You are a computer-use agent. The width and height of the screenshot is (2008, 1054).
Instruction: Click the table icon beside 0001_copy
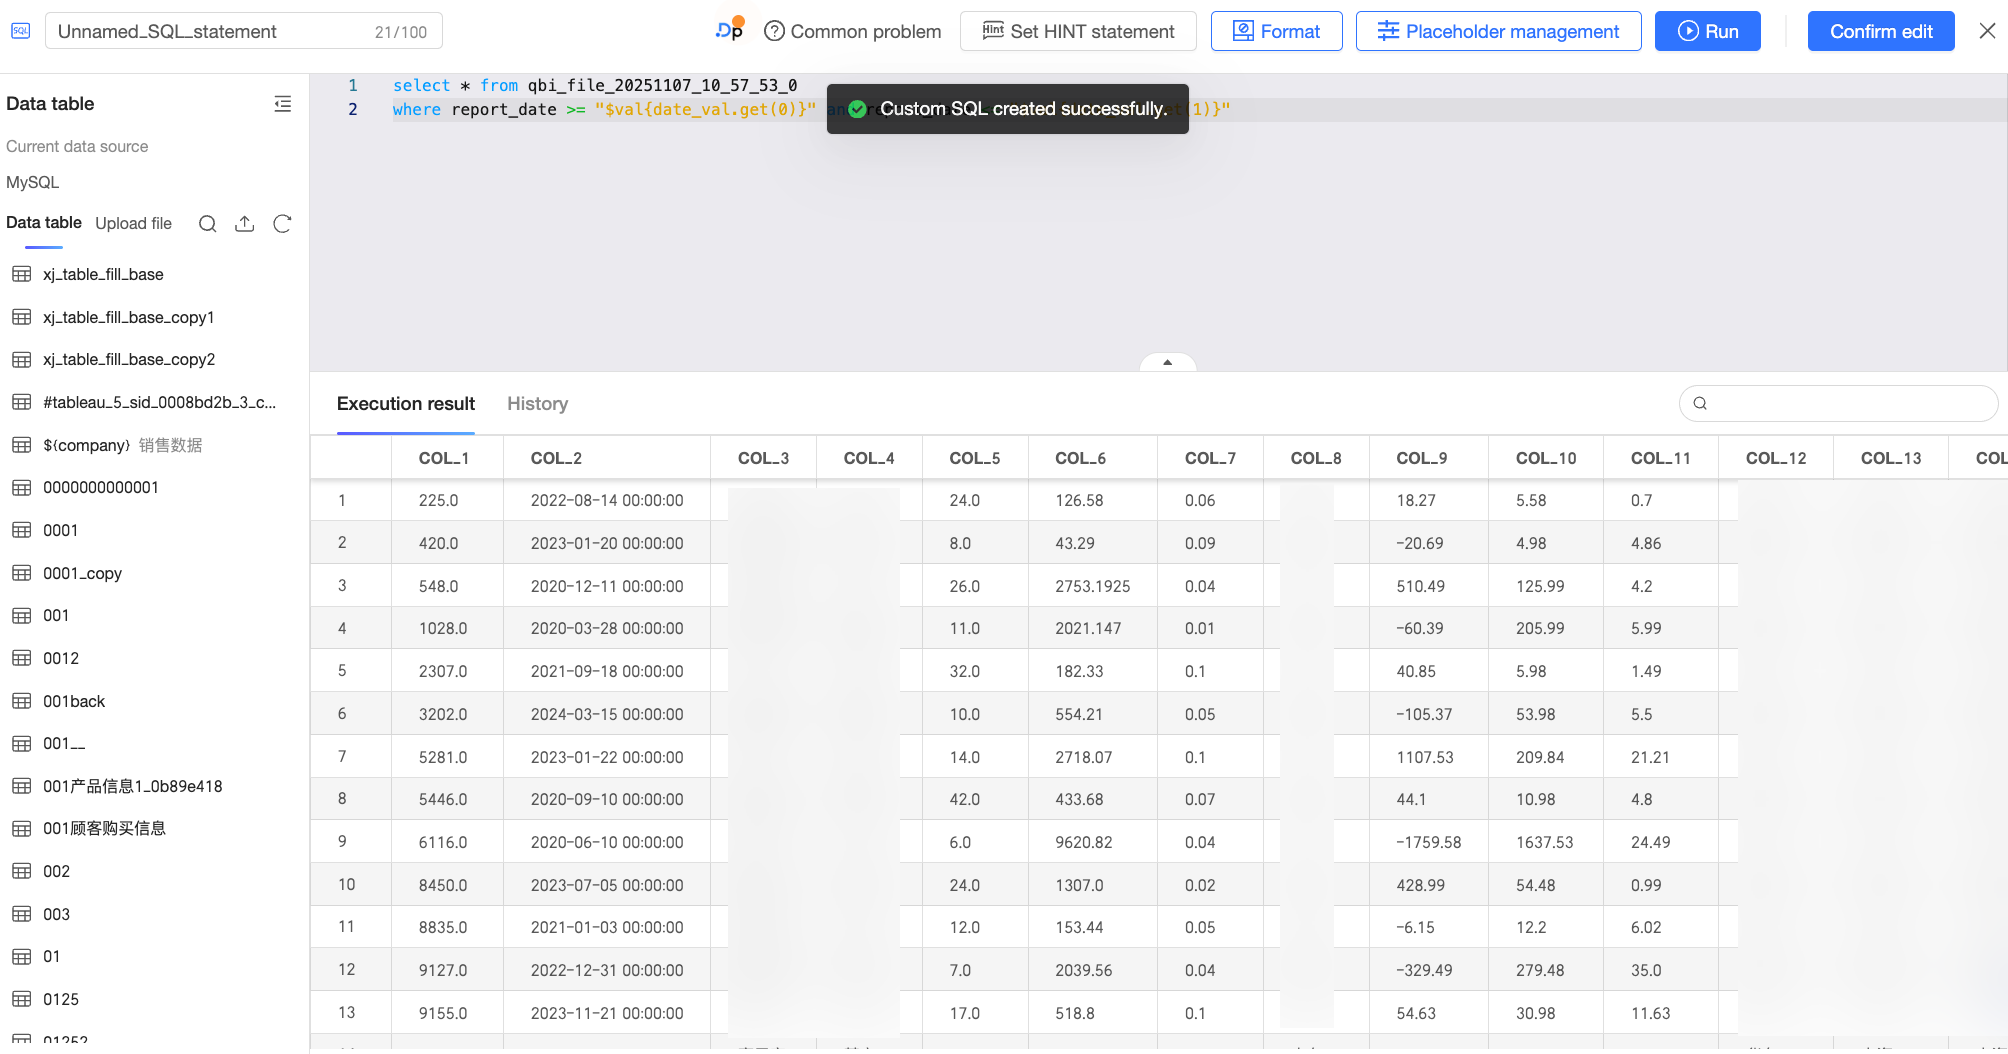(22, 573)
